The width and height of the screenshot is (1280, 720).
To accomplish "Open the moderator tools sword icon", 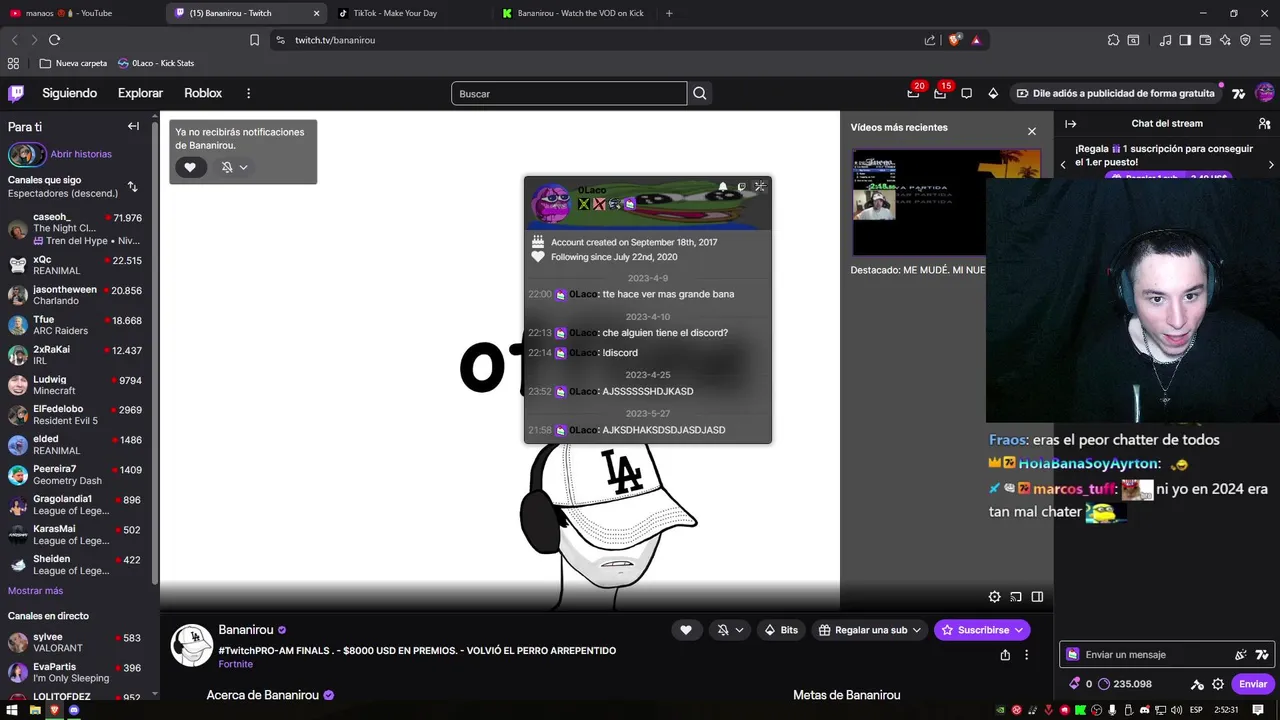I will [1197, 684].
